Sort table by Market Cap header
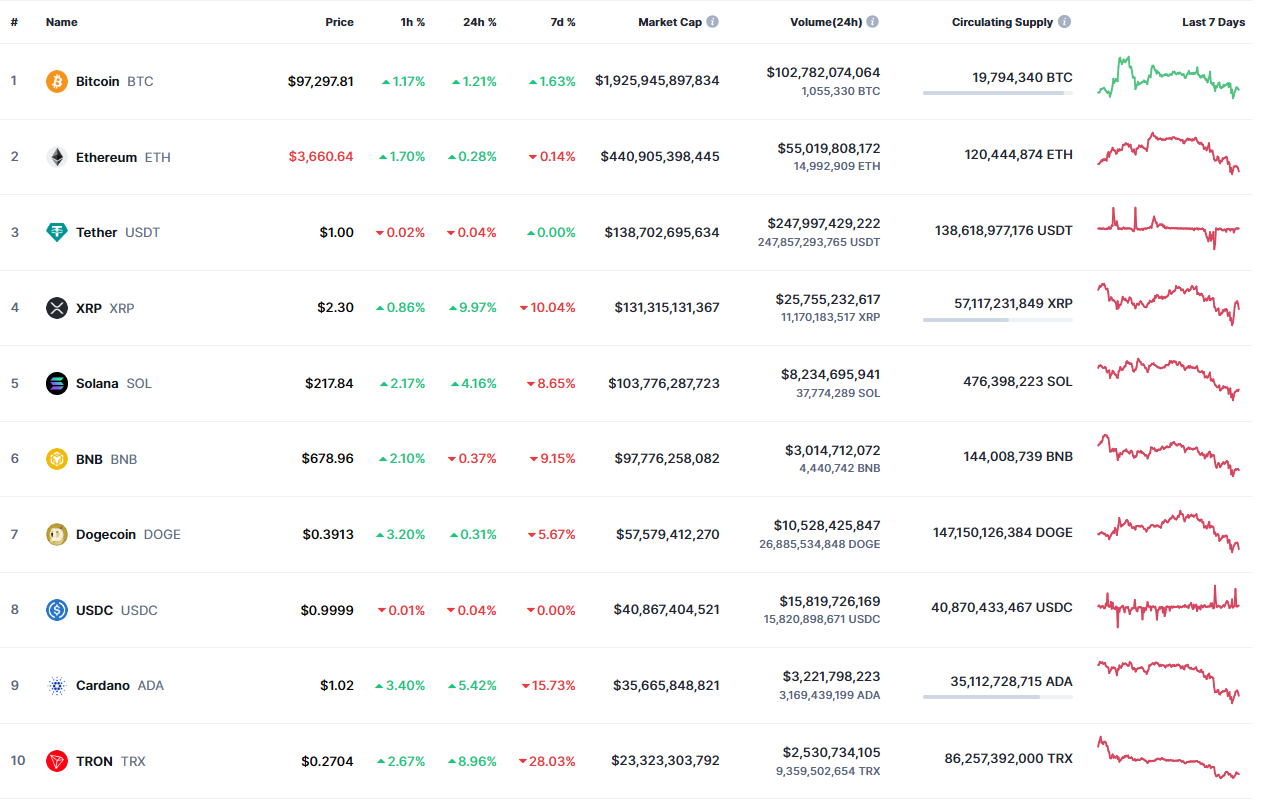Screen dimensions: 1274x806 click(670, 22)
